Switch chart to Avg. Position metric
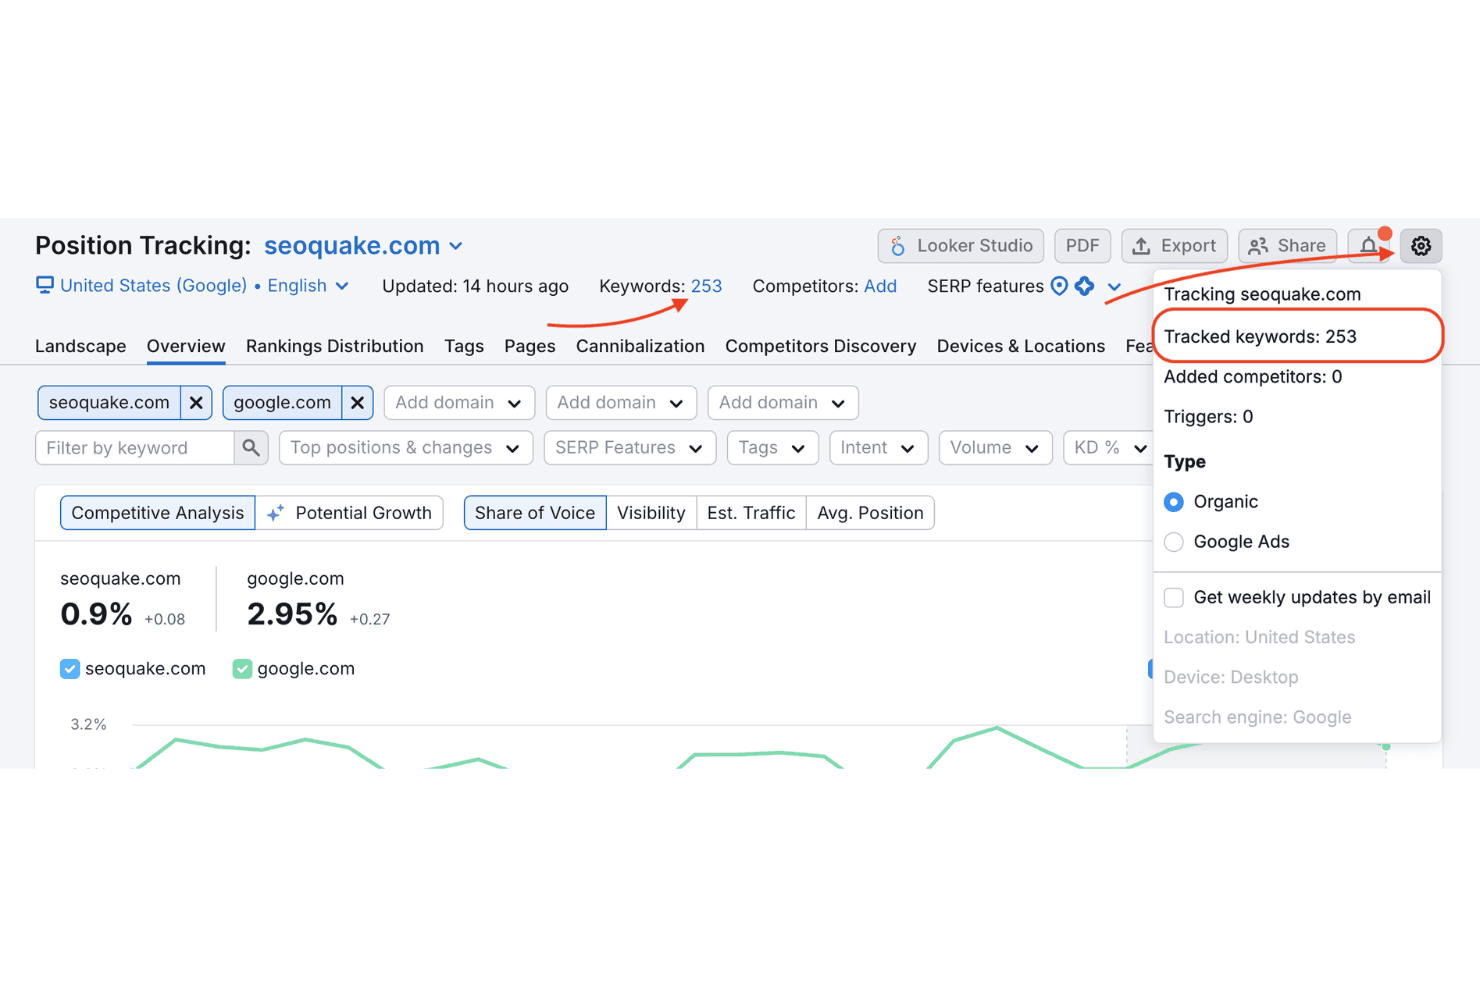The height and width of the screenshot is (987, 1480). click(870, 513)
